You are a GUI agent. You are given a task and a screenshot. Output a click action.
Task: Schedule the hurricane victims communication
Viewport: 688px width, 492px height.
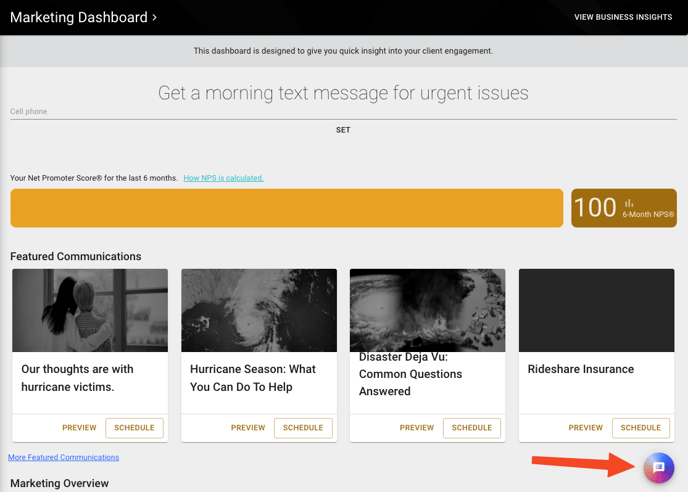[x=134, y=428]
